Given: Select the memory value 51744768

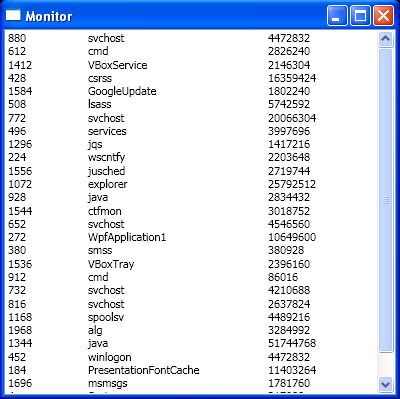Looking at the screenshot, I should coord(292,343).
